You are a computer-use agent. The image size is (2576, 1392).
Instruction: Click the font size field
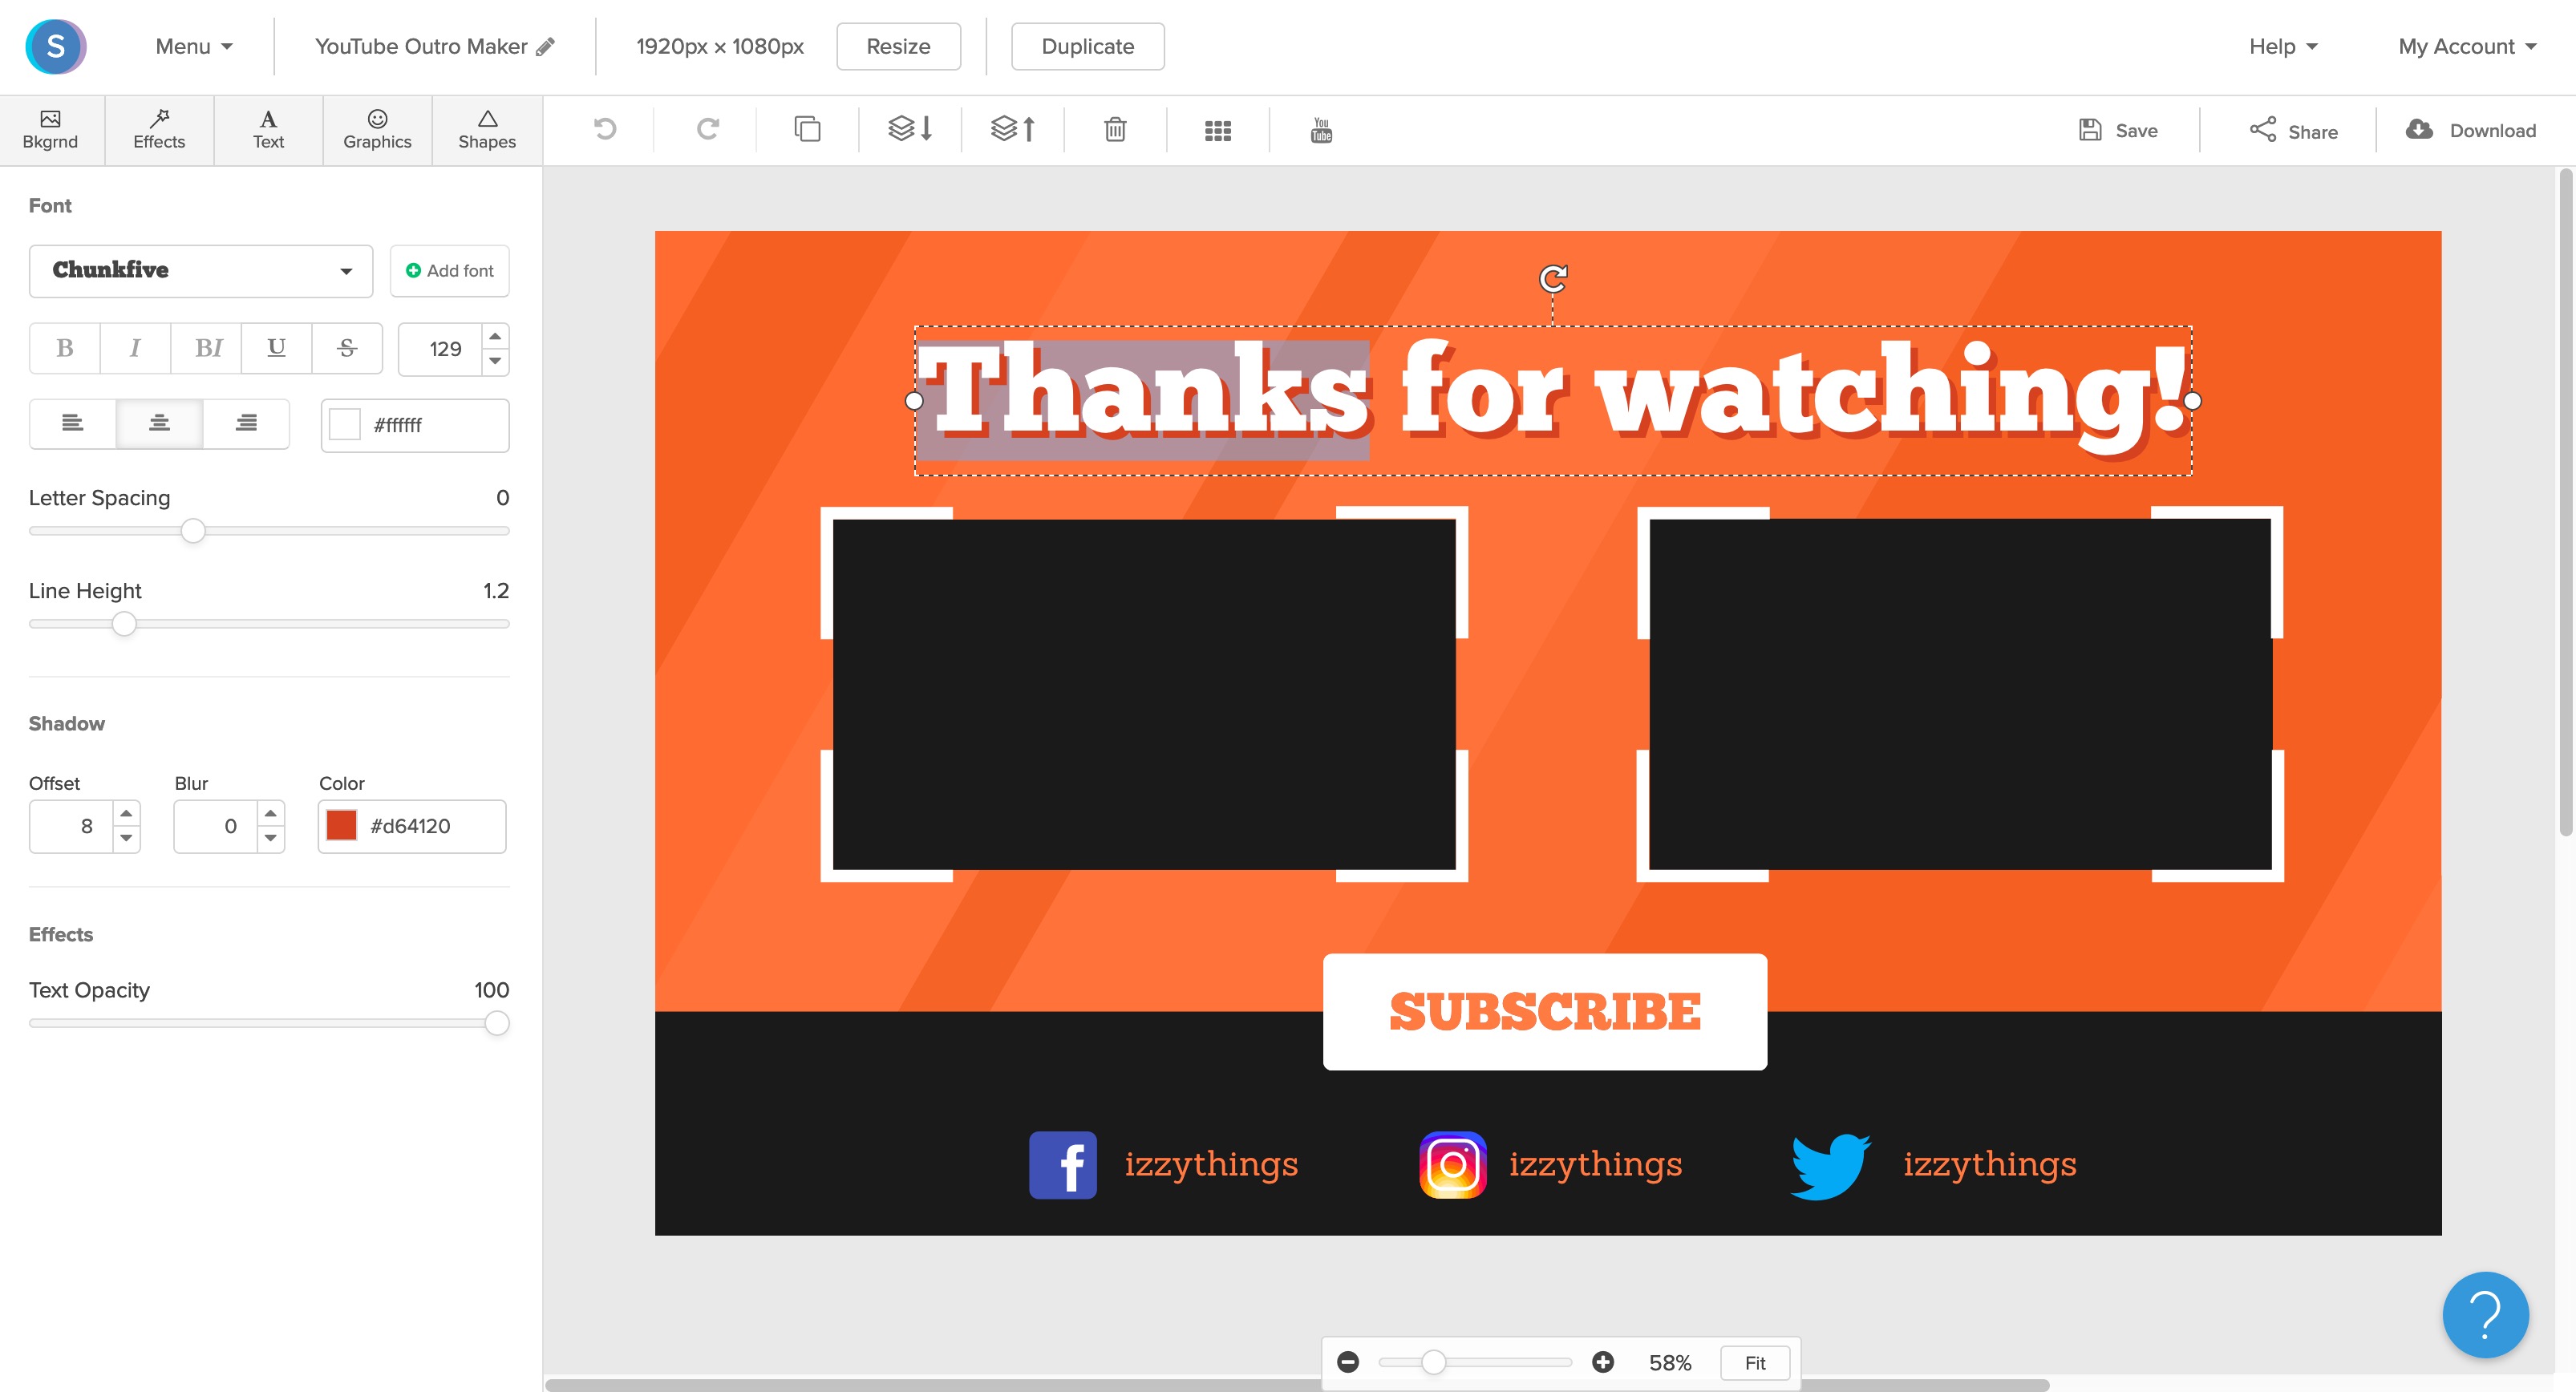[x=441, y=348]
